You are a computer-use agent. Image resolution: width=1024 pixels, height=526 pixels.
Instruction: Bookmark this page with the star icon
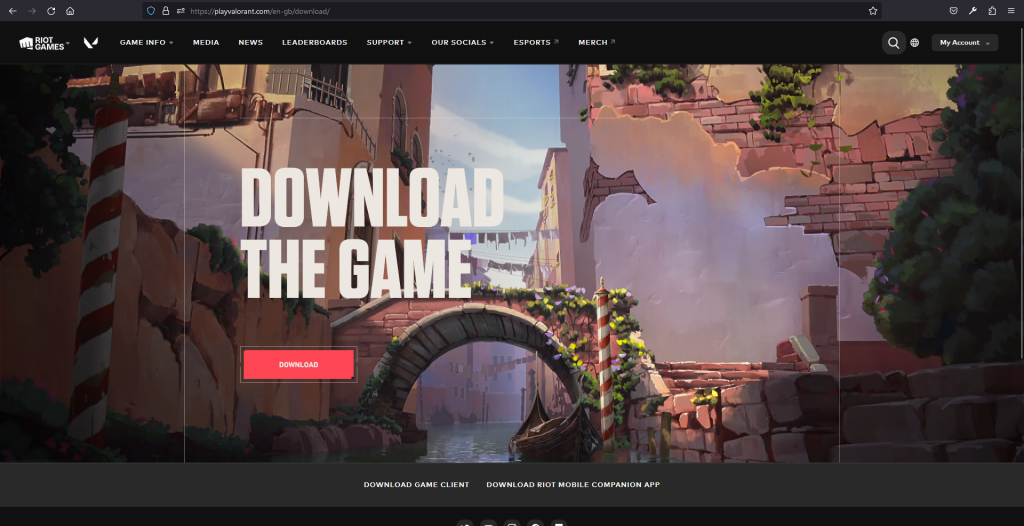[x=872, y=11]
